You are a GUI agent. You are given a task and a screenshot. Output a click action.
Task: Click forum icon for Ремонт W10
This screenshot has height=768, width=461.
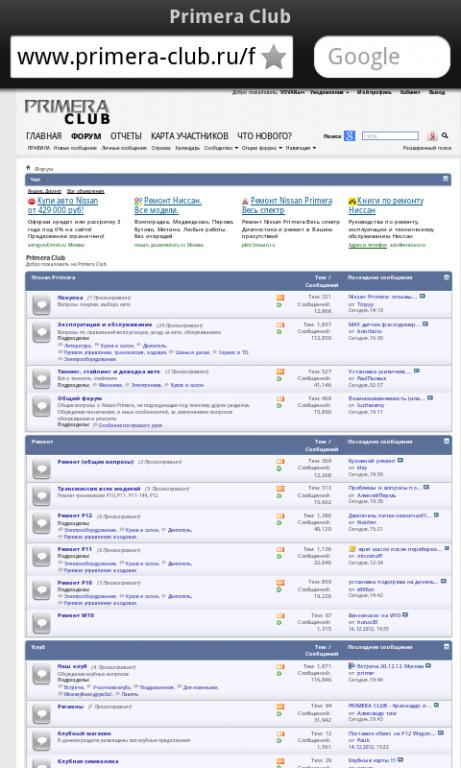tap(42, 623)
